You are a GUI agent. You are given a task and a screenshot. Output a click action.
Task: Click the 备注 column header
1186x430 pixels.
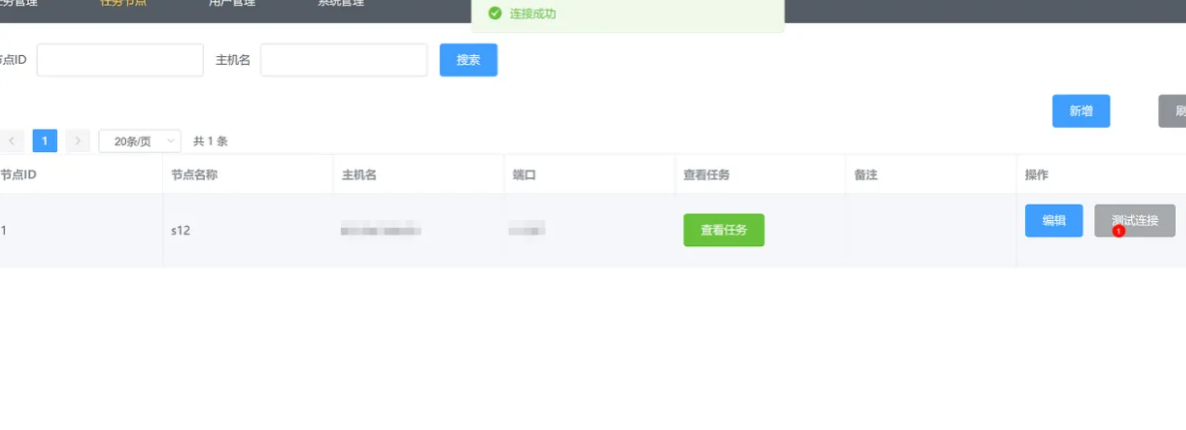click(865, 175)
